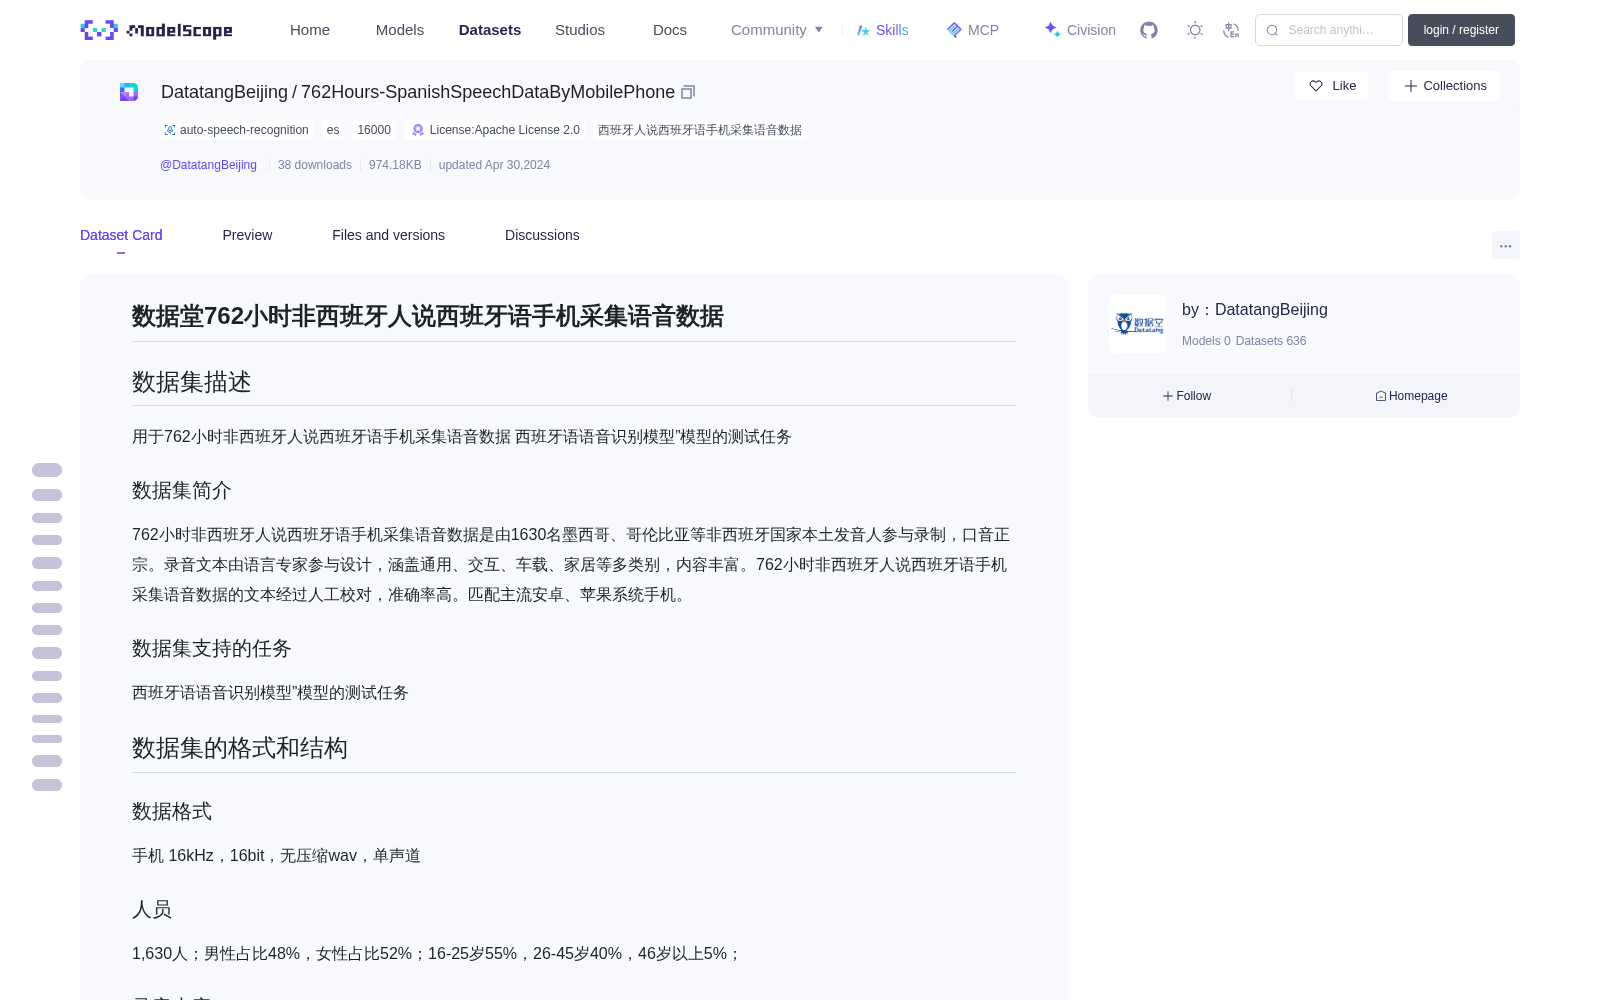
Task: Open the MCP link
Action: click(973, 30)
